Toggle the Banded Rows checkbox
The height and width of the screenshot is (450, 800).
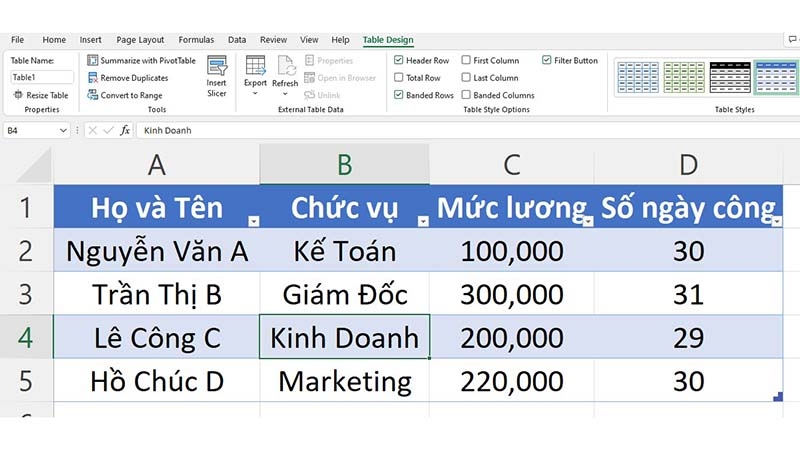pos(398,95)
